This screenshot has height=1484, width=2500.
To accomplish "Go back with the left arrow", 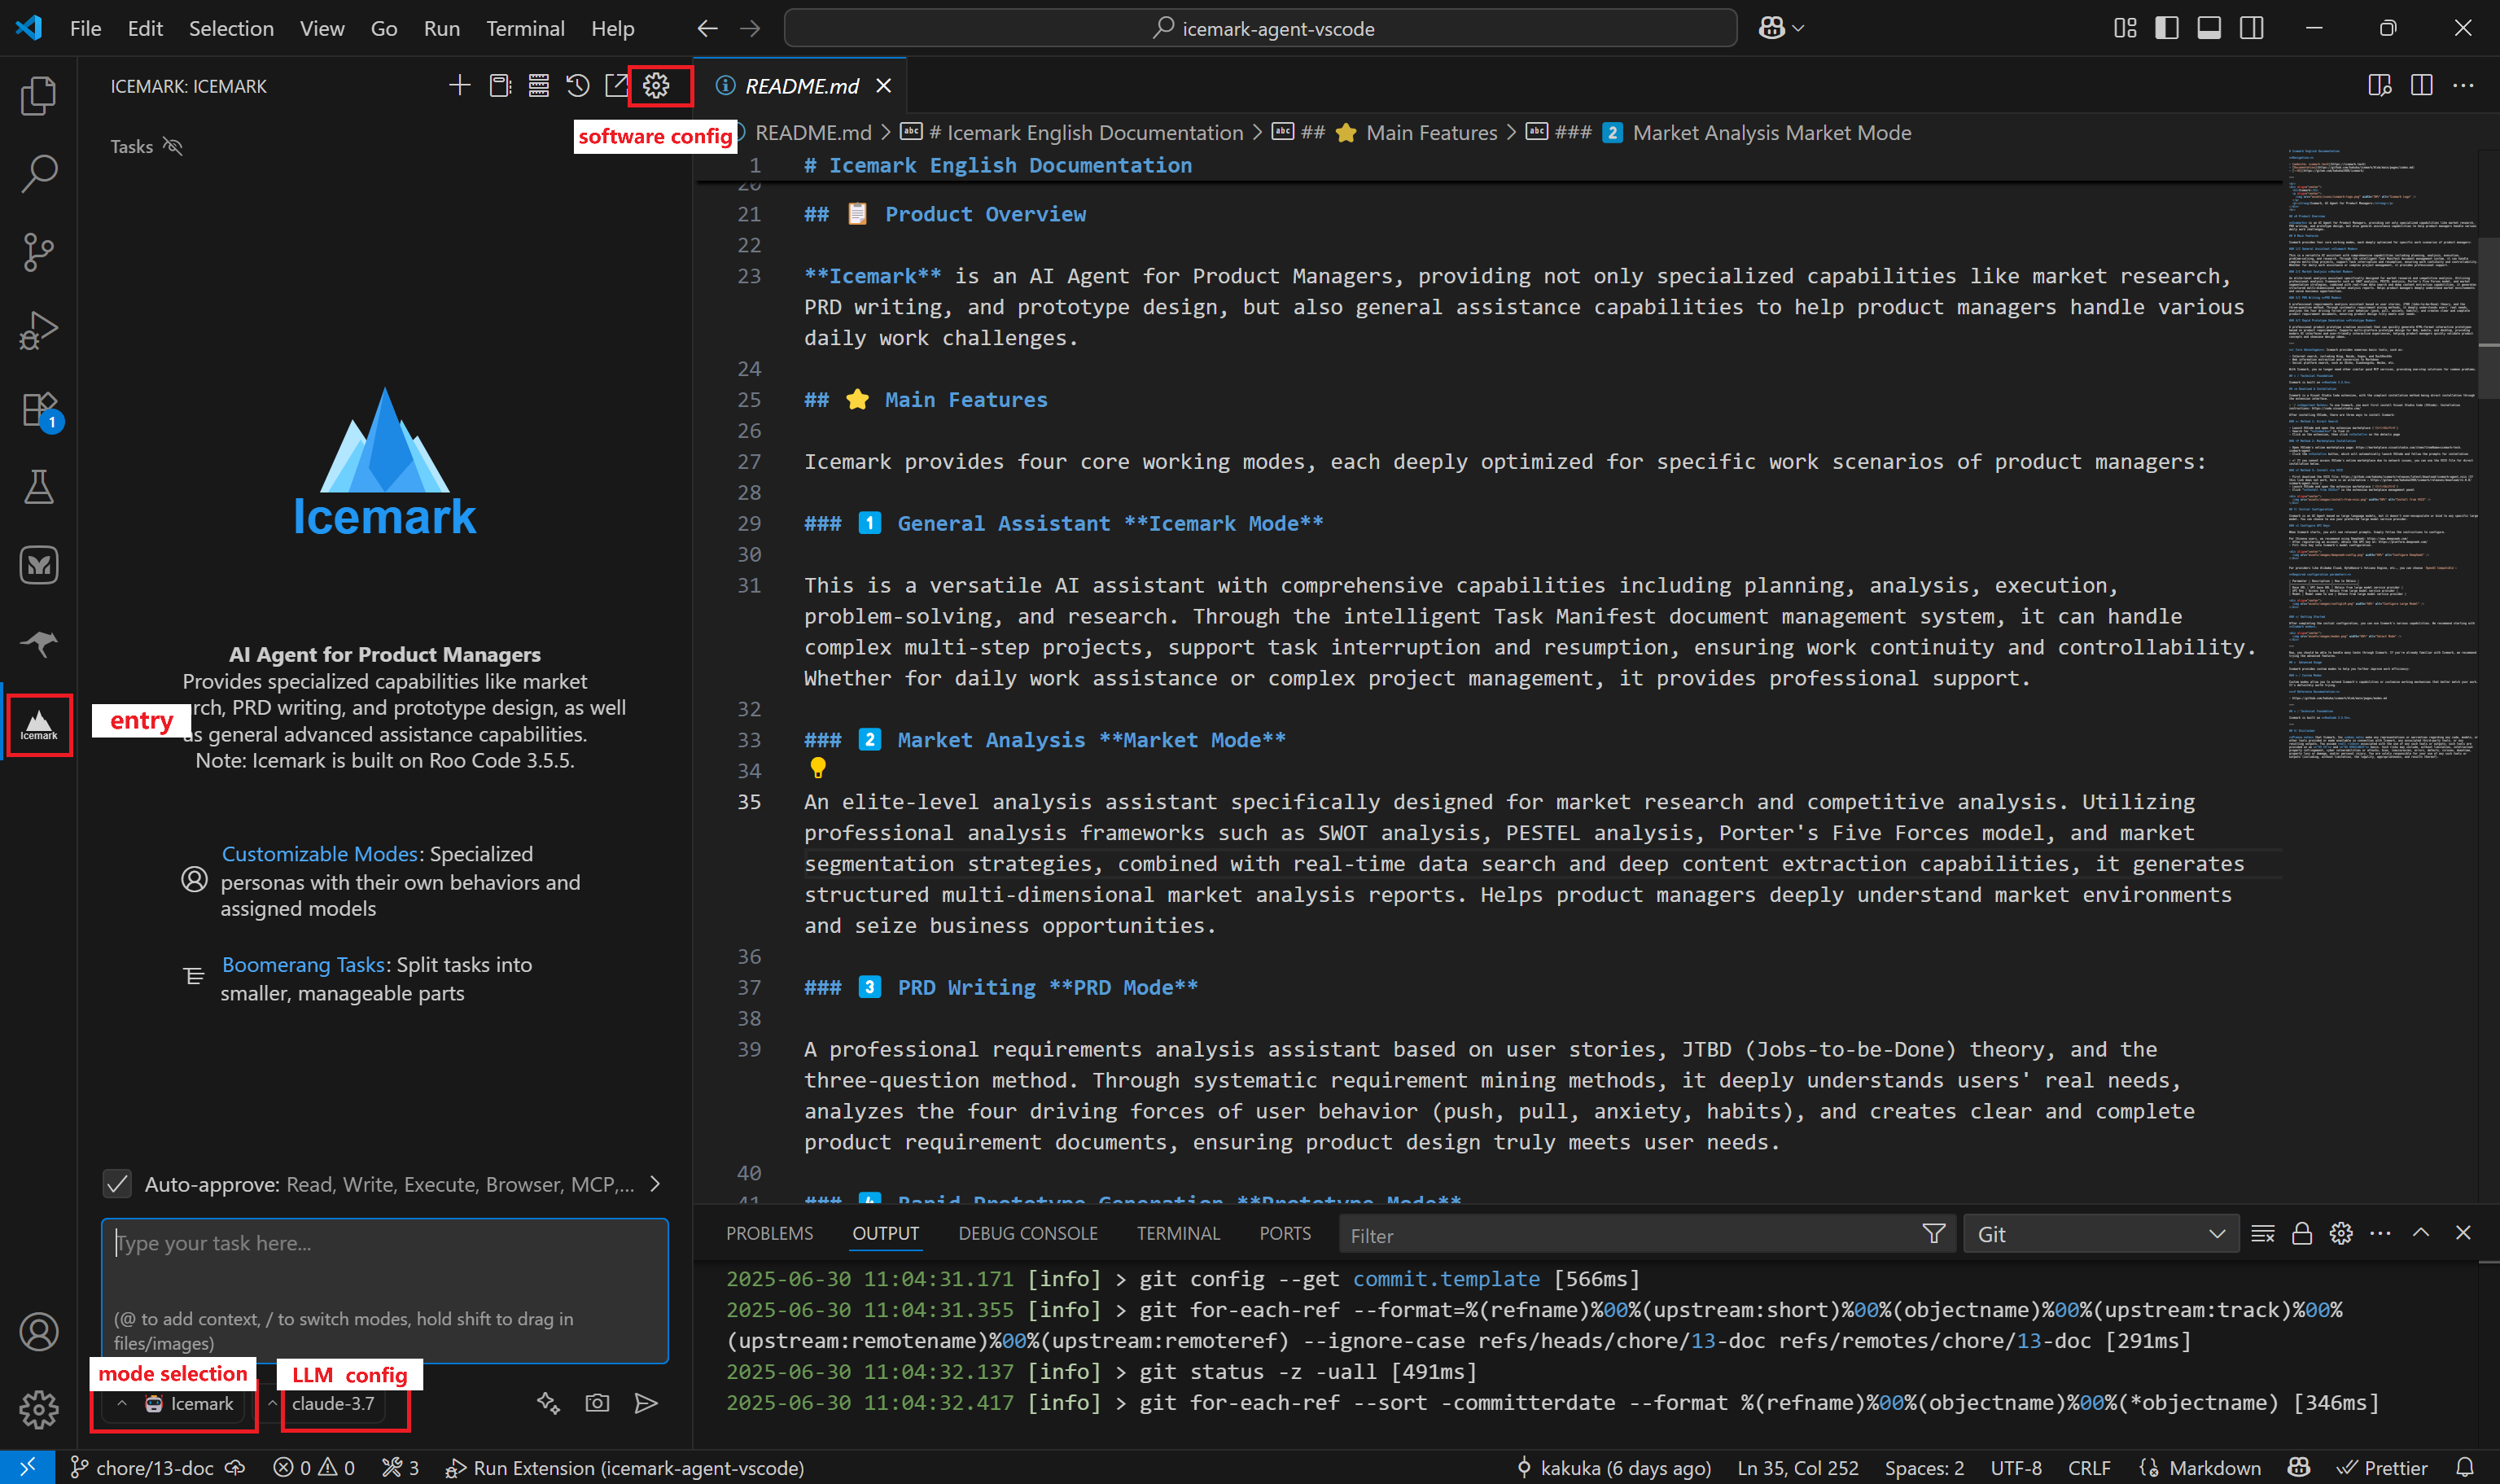I will coord(707,28).
